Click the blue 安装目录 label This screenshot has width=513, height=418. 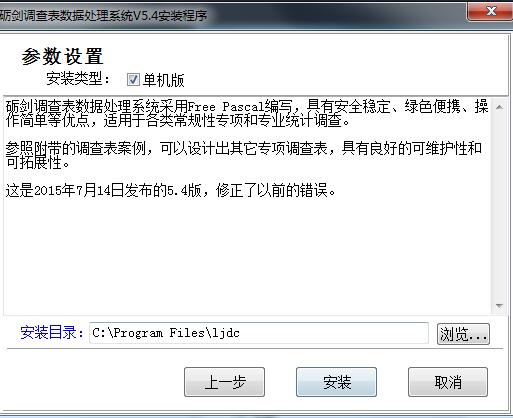pyautogui.click(x=52, y=332)
